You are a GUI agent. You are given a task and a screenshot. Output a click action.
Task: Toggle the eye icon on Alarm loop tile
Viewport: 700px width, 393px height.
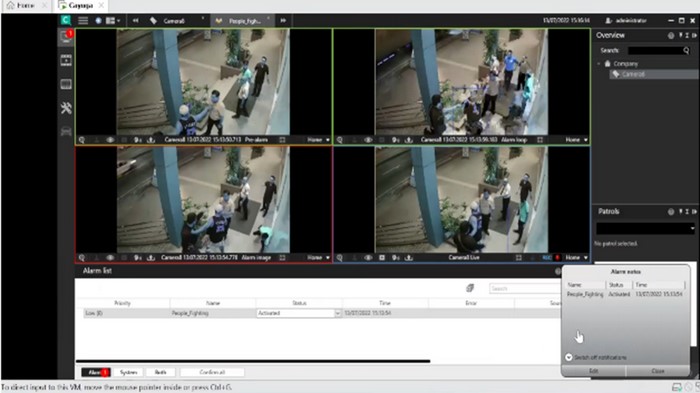368,140
